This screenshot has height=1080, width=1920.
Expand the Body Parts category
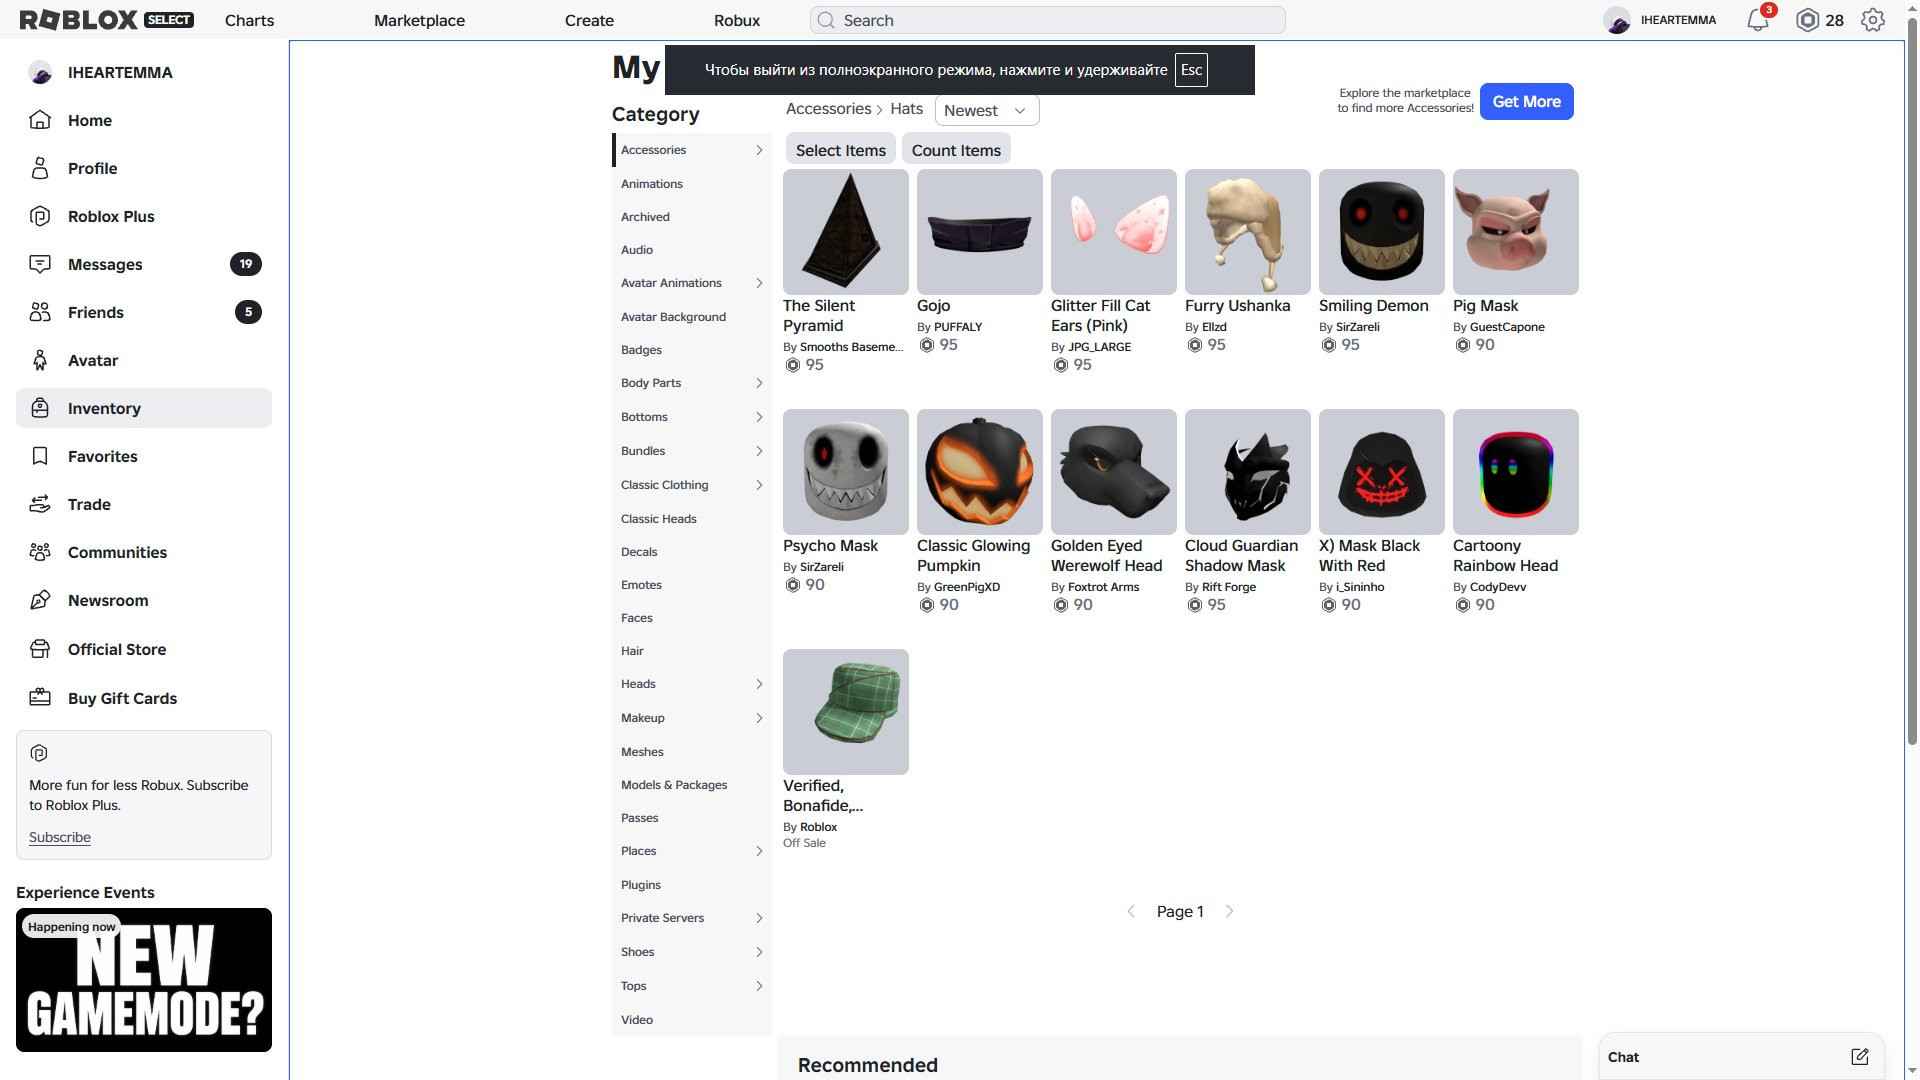759,383
